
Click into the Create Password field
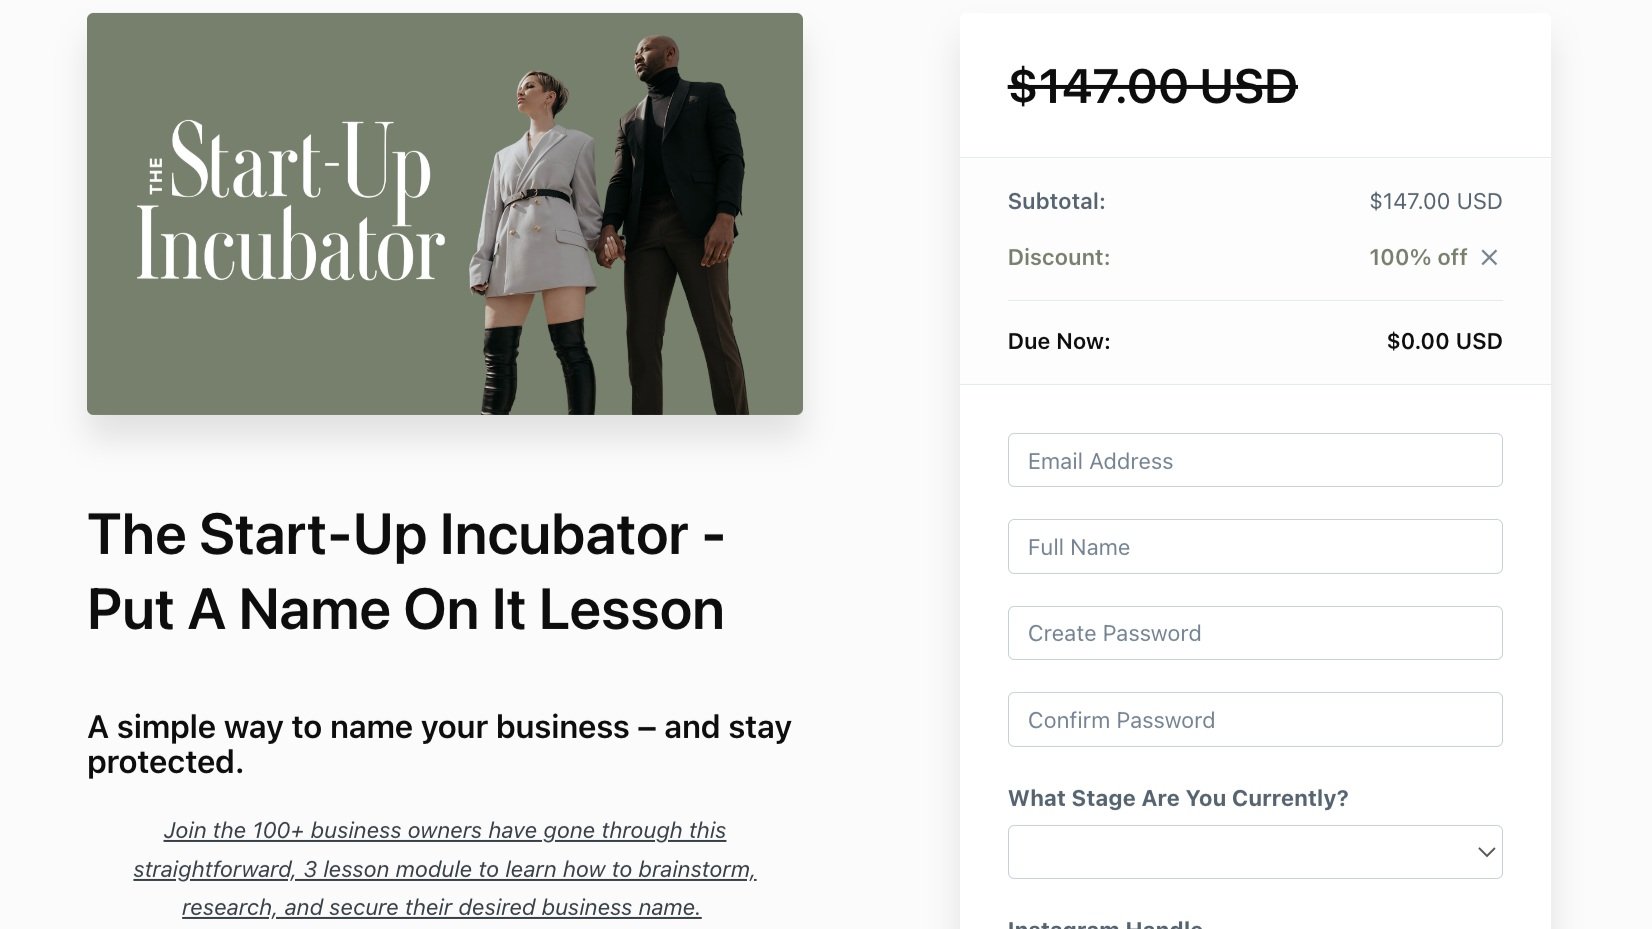tap(1255, 633)
